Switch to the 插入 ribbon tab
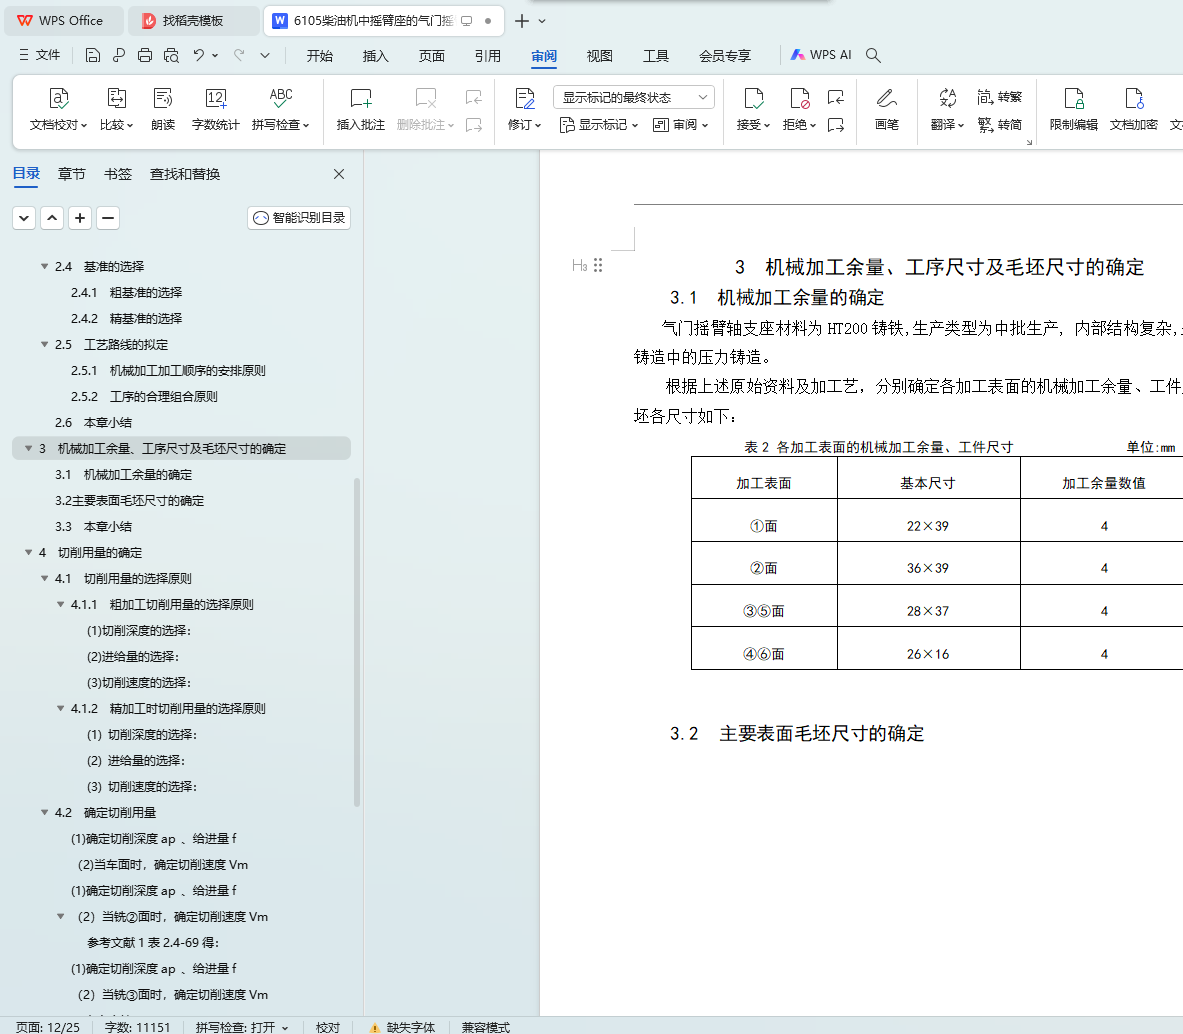 click(x=376, y=56)
